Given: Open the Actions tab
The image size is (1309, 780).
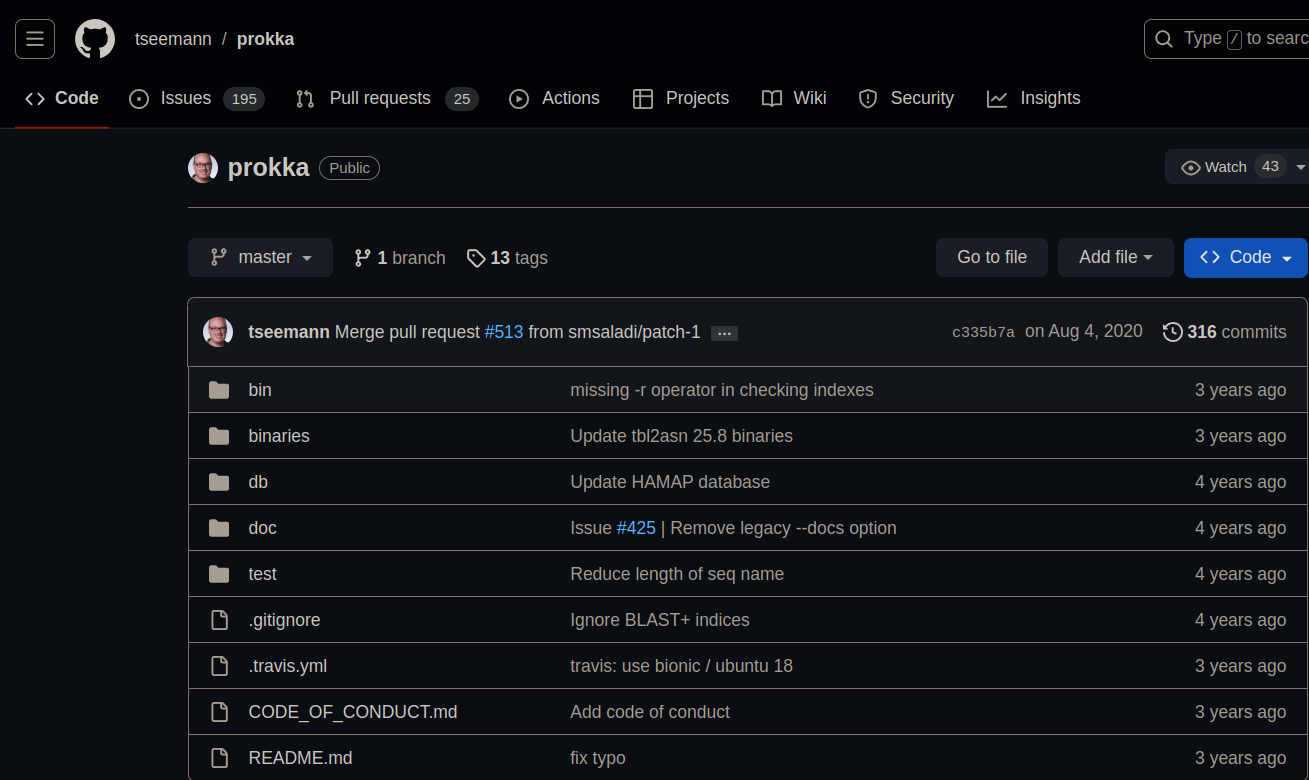Looking at the screenshot, I should tap(554, 98).
